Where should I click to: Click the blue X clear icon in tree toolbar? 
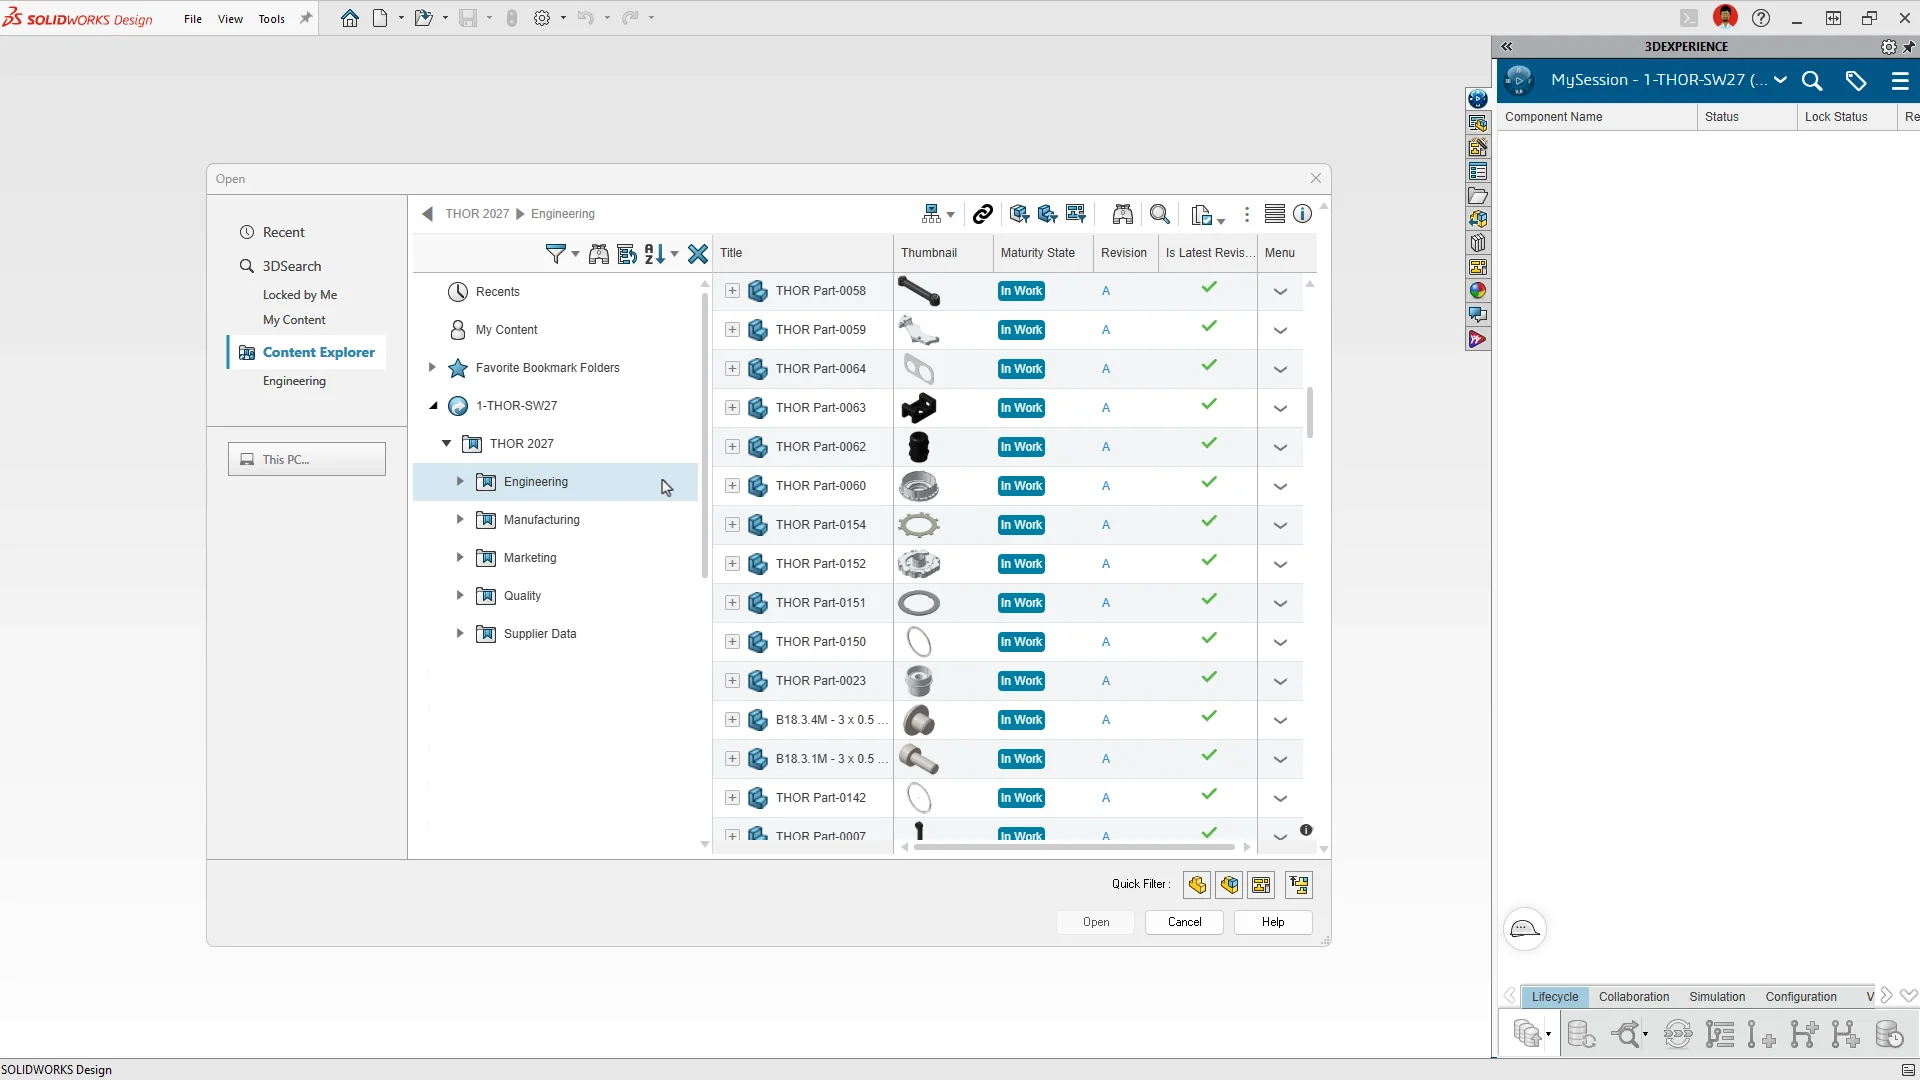(x=698, y=254)
